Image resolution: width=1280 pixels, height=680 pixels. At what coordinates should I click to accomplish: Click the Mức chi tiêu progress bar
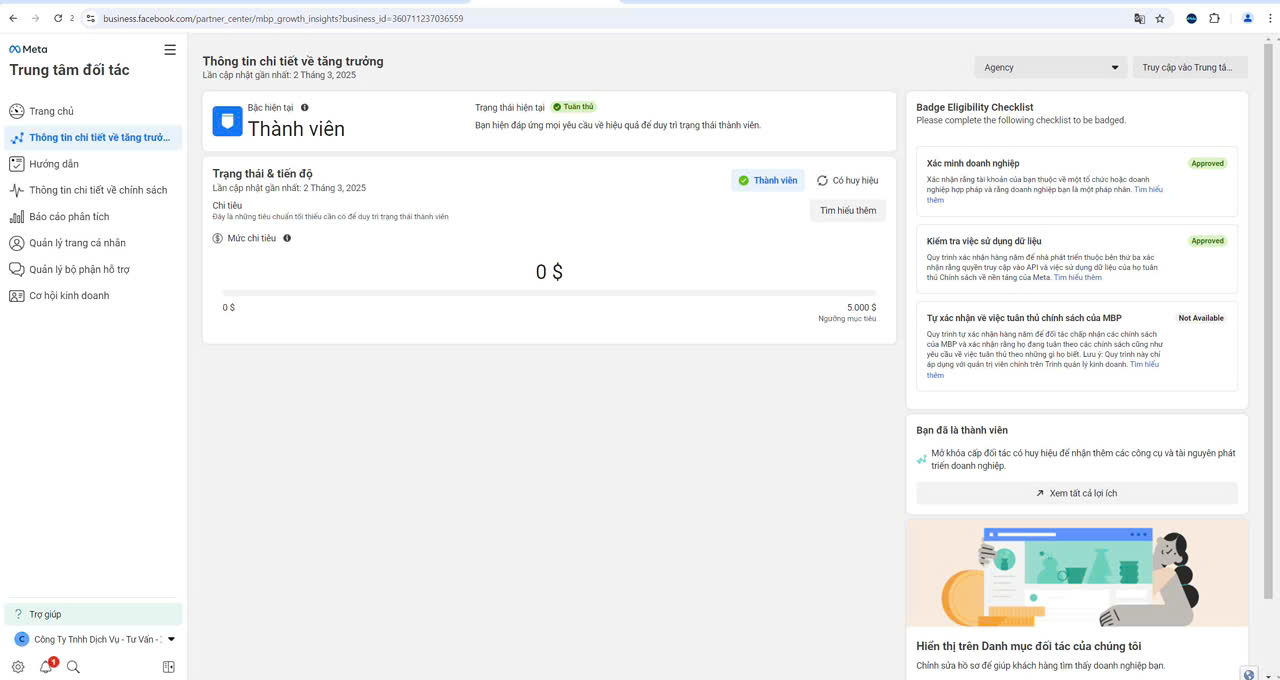pos(549,293)
